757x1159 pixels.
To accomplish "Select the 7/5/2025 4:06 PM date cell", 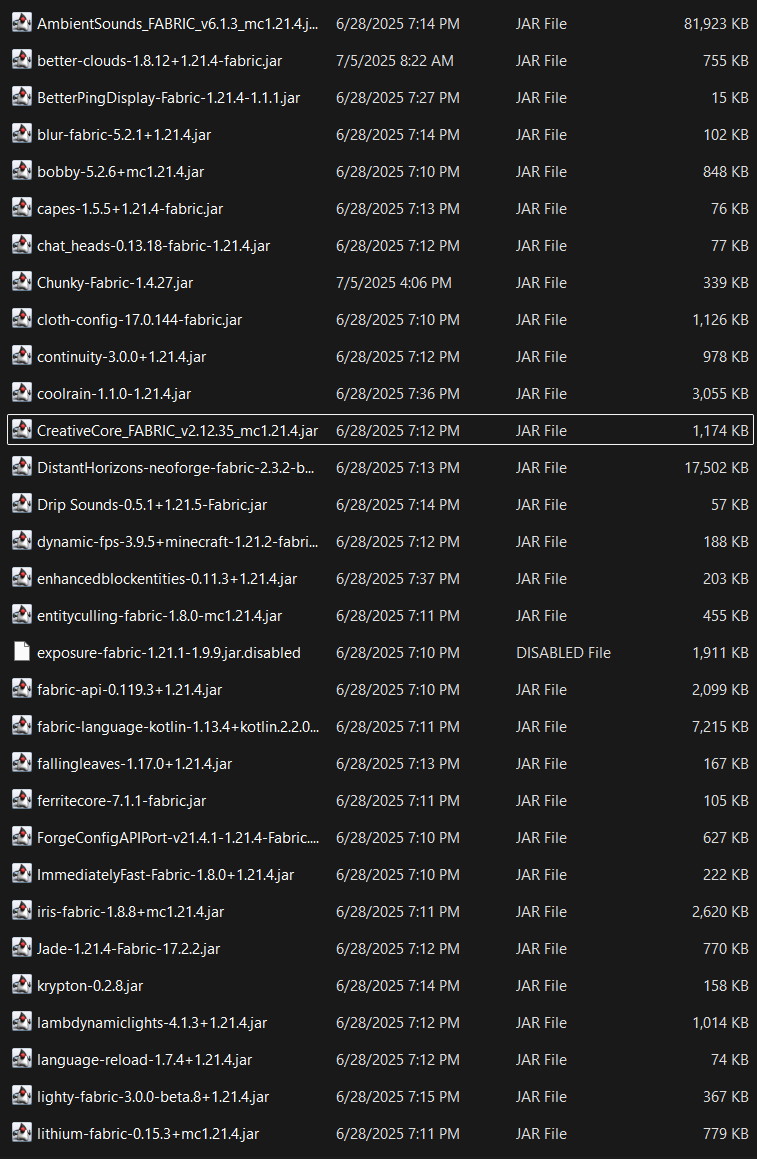I will [394, 282].
